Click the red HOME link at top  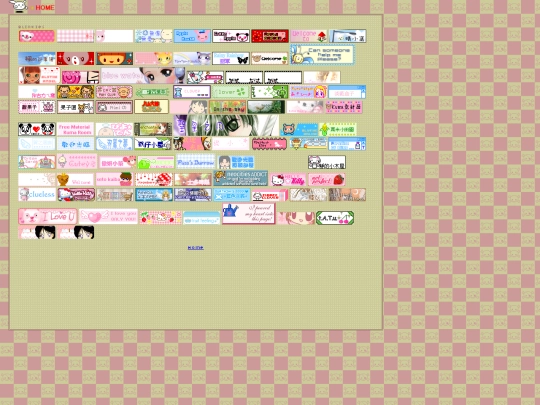tap(45, 8)
